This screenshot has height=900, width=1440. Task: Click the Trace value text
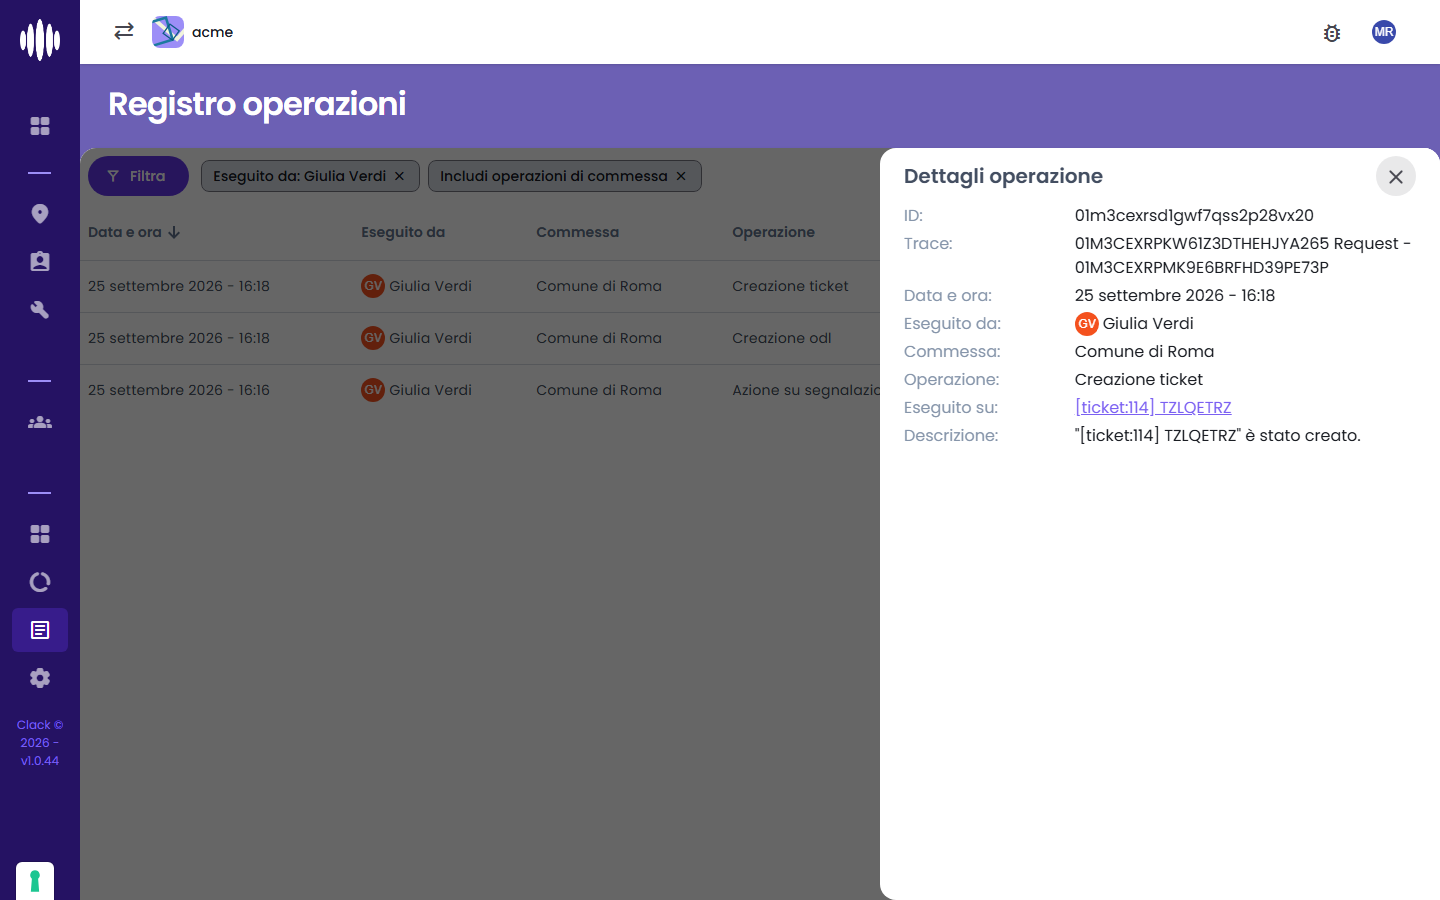(1243, 255)
